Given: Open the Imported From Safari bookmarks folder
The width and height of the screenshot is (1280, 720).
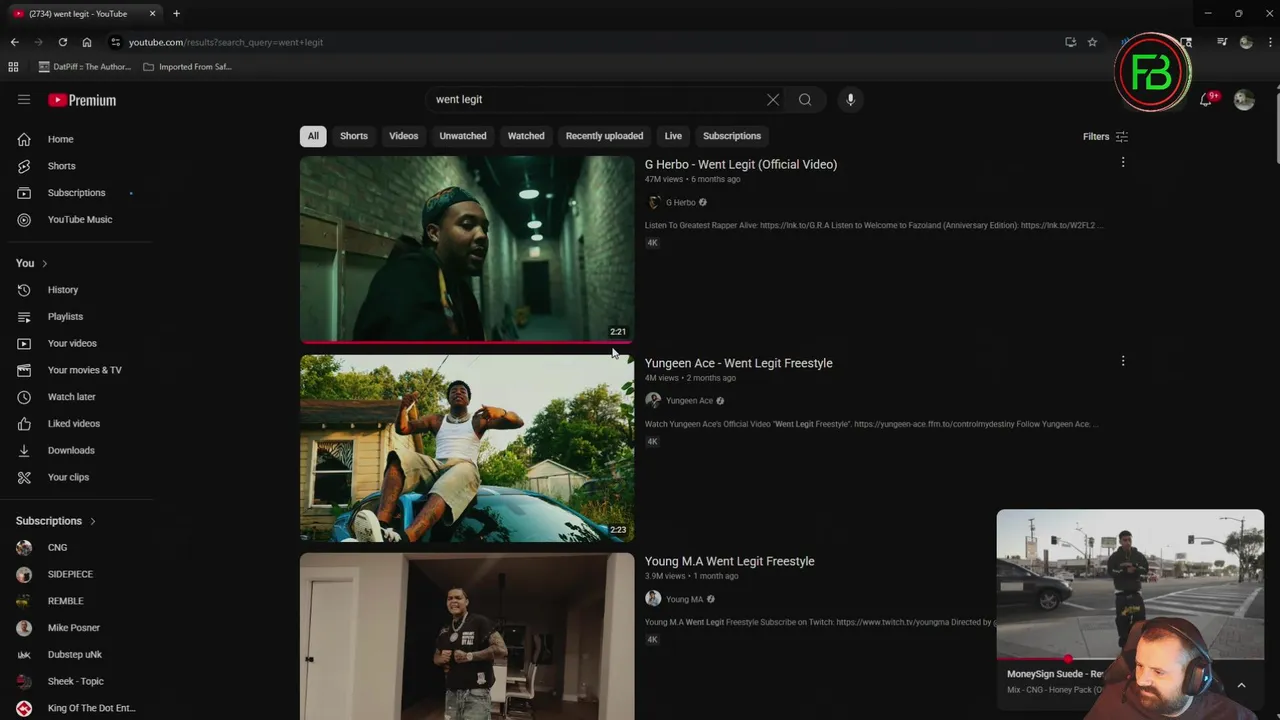Looking at the screenshot, I should 188,67.
